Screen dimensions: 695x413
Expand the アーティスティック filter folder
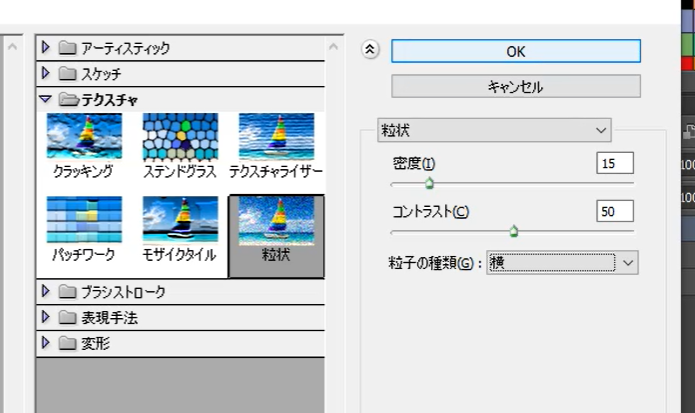tap(45, 48)
